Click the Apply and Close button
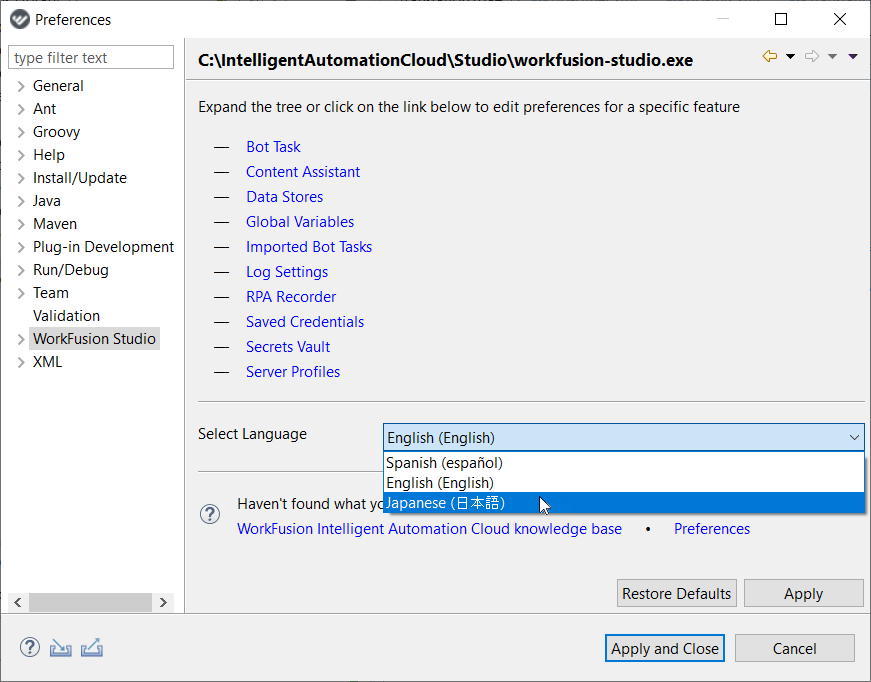Image resolution: width=871 pixels, height=682 pixels. pyautogui.click(x=664, y=648)
